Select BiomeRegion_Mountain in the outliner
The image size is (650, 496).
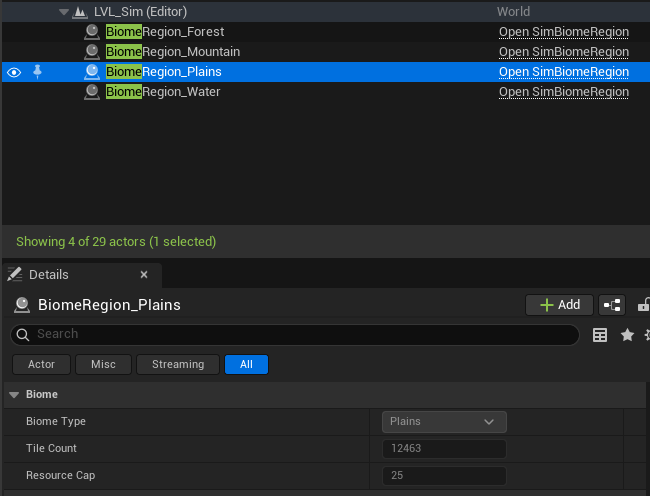[173, 52]
